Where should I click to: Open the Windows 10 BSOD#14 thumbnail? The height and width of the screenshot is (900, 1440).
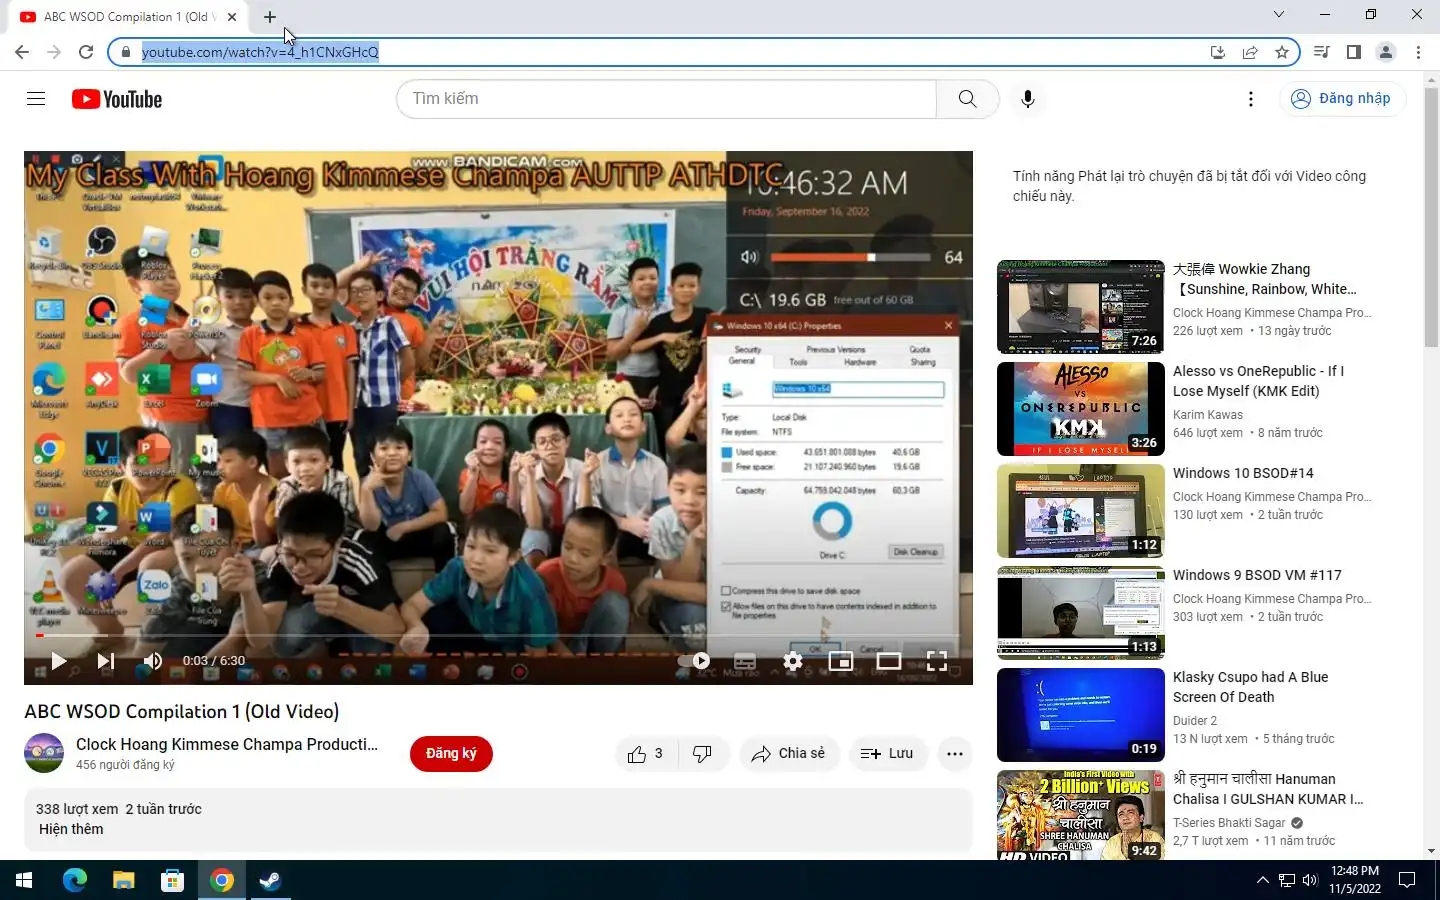tap(1081, 511)
